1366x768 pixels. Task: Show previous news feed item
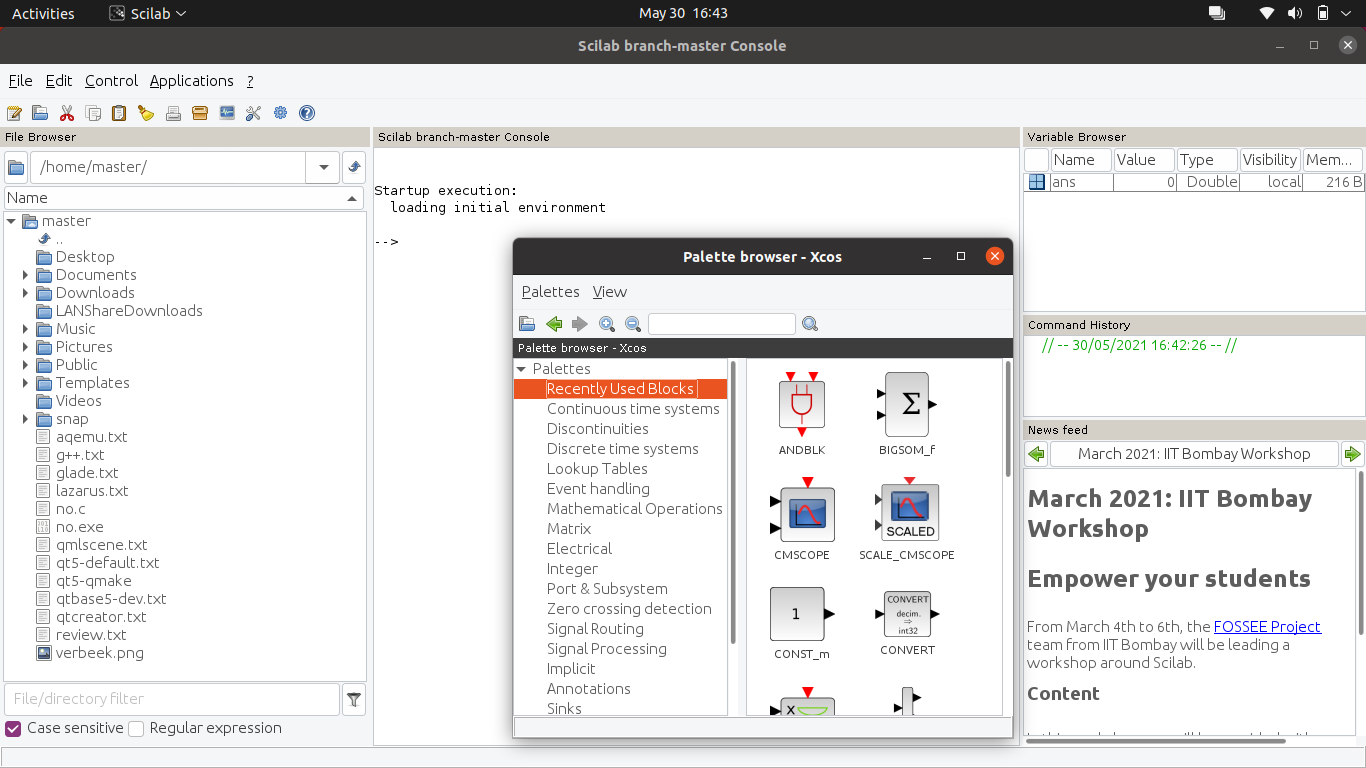(x=1036, y=454)
